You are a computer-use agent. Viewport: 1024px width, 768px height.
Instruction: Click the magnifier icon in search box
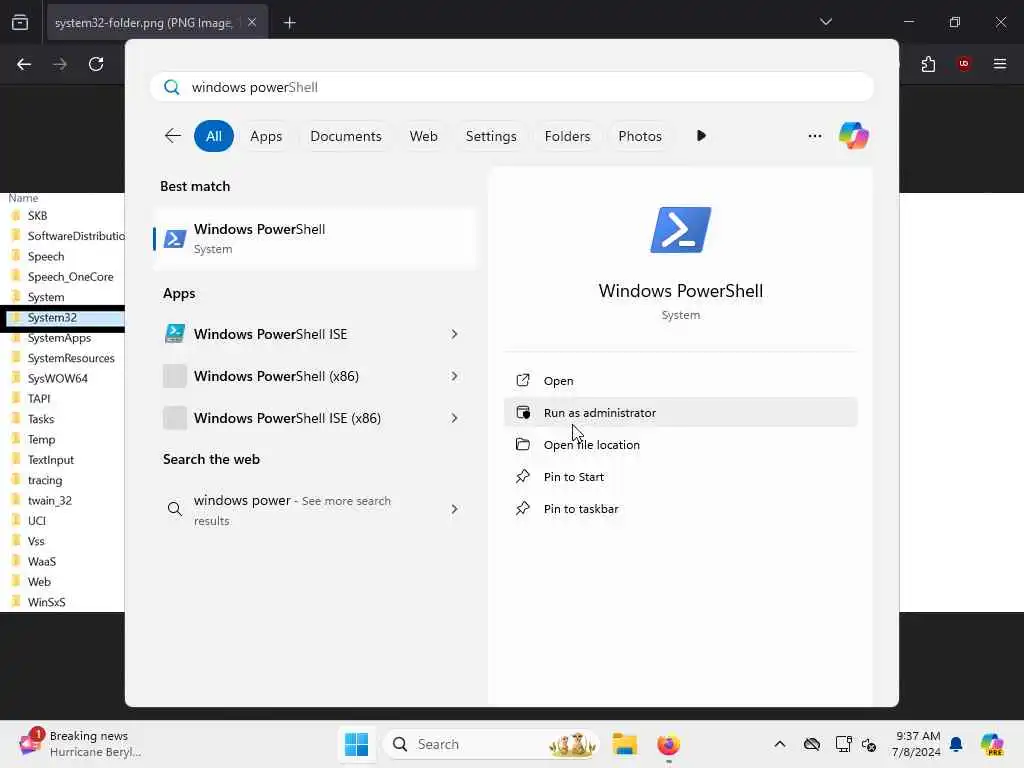click(172, 88)
